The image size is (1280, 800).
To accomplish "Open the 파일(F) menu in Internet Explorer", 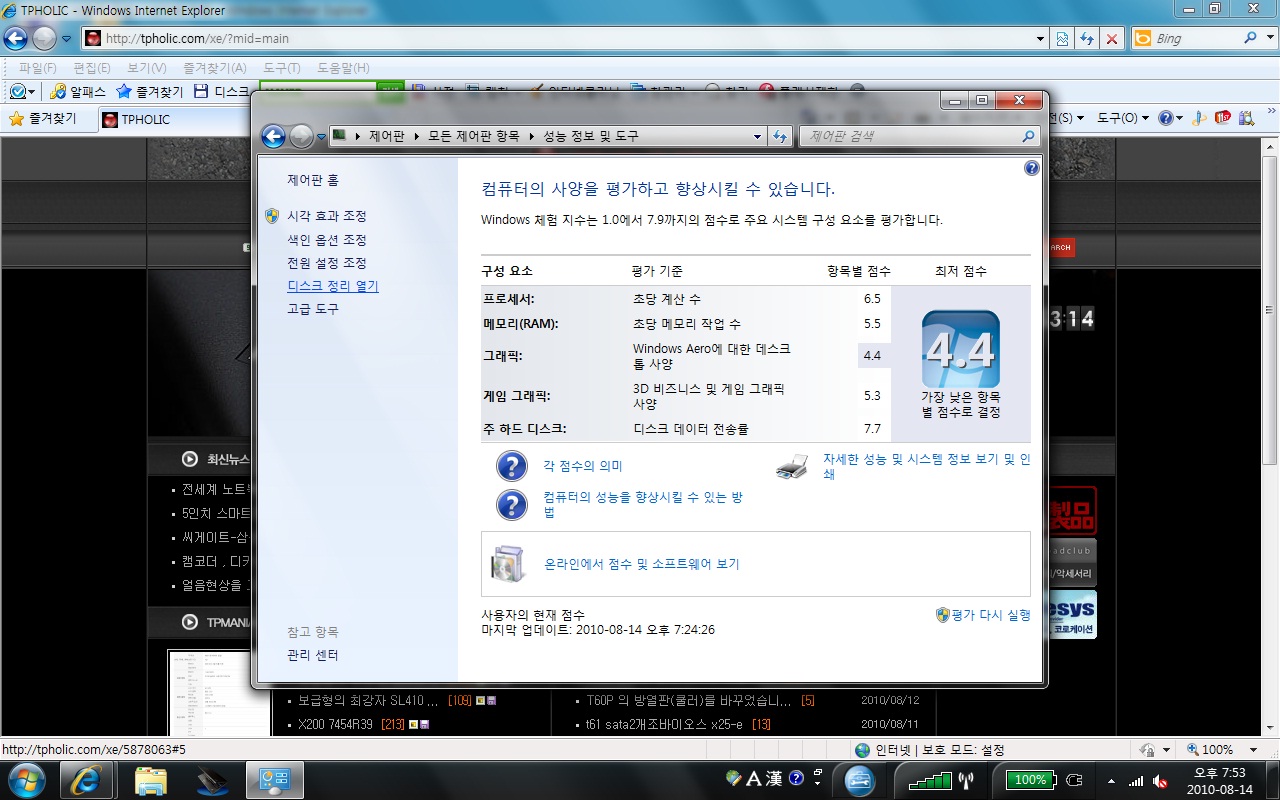I will click(38, 68).
